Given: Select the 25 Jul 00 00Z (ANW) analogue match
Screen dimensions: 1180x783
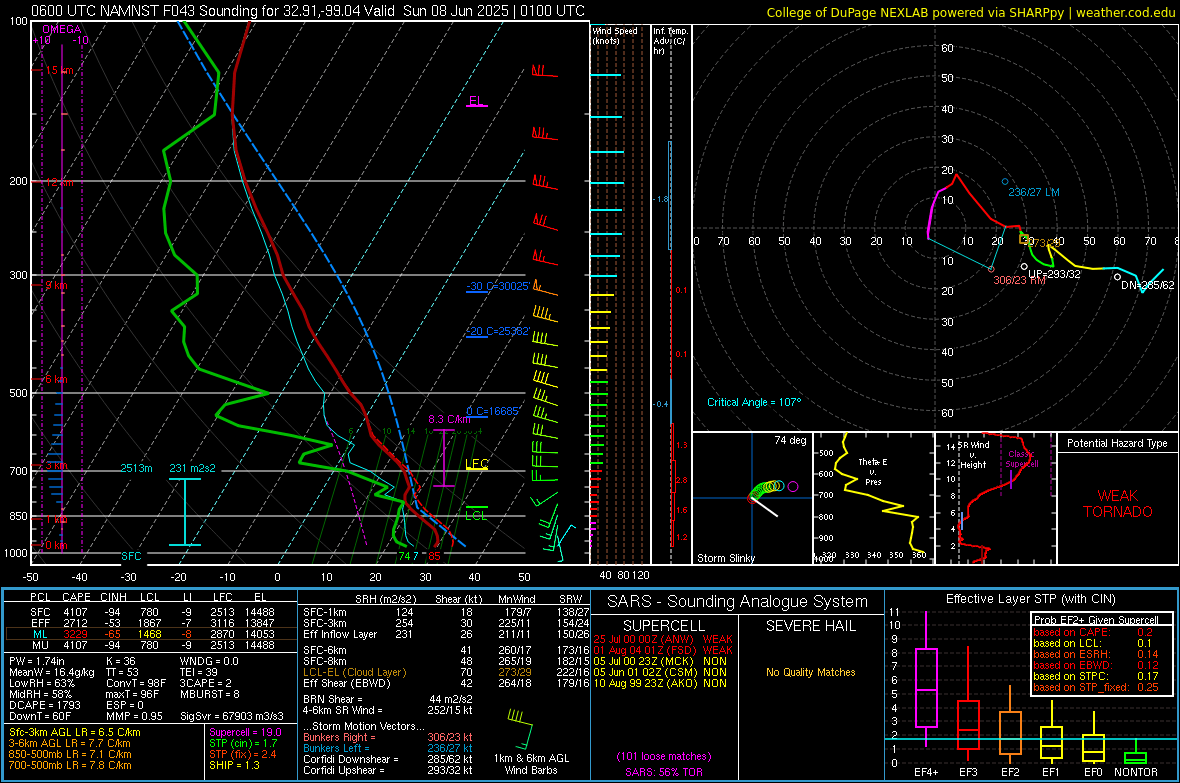Looking at the screenshot, I should (x=662, y=639).
